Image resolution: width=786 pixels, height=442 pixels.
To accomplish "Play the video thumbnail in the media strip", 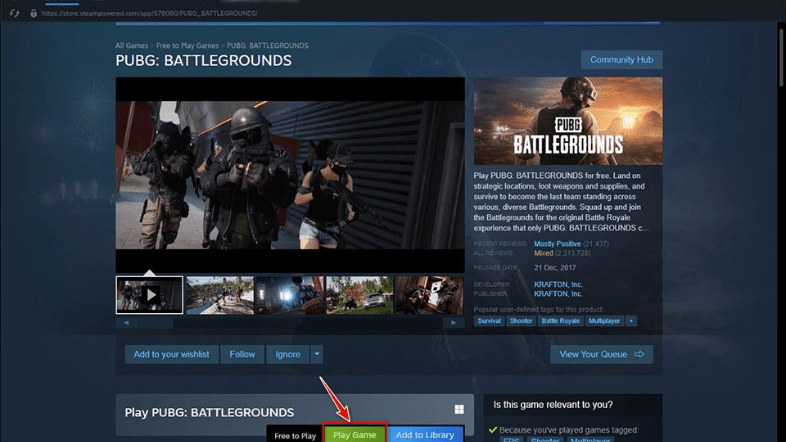I will (x=149, y=295).
